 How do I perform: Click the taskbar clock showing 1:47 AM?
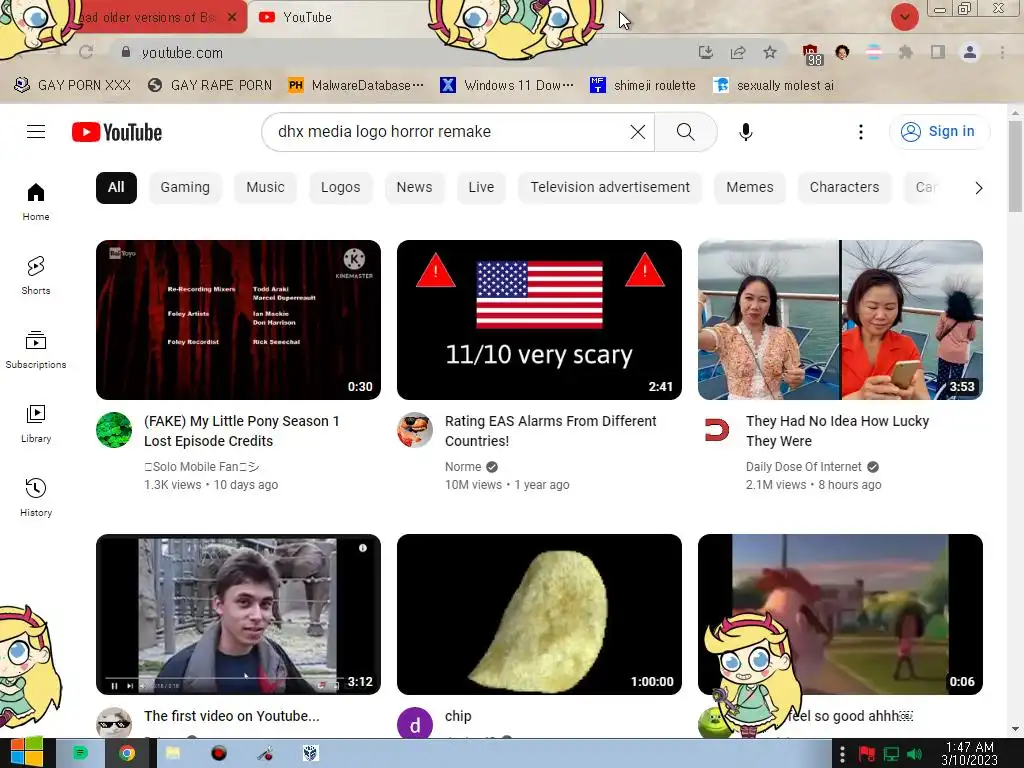click(x=970, y=754)
